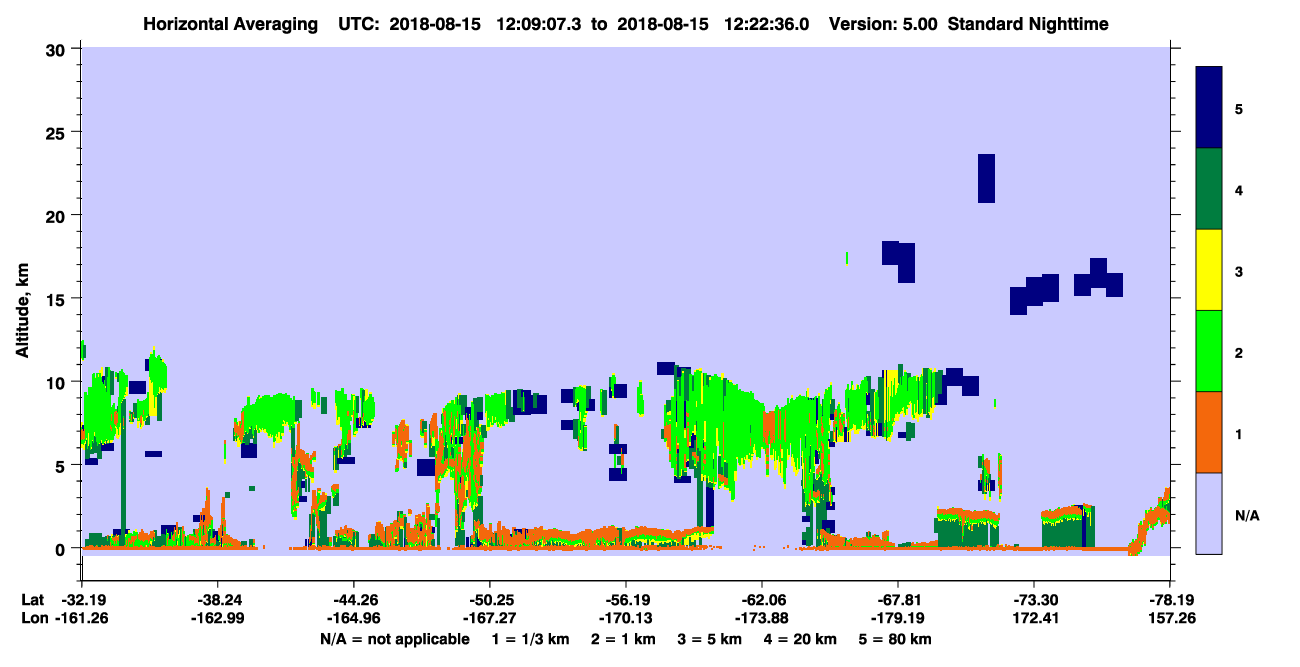Click the dark blue colorbar segment labeled 5
1300x667 pixels.
1209,108
